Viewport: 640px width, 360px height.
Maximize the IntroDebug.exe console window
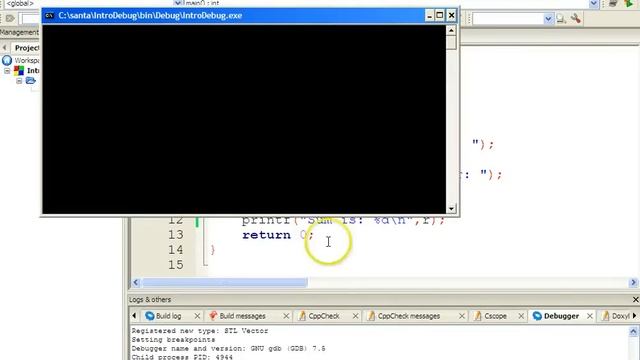point(440,16)
